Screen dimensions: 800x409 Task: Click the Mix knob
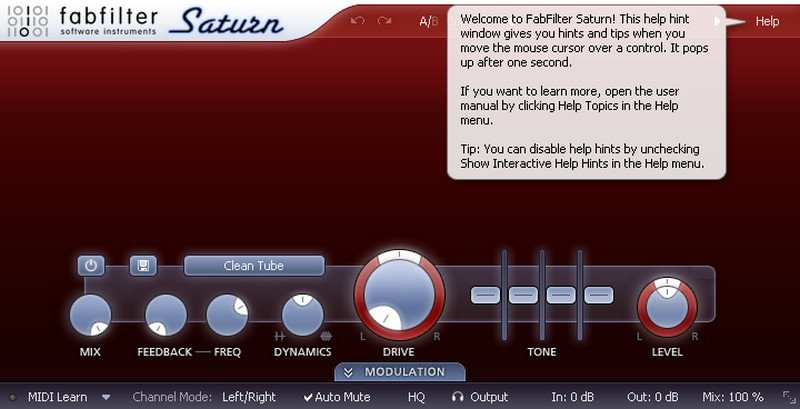(x=91, y=315)
